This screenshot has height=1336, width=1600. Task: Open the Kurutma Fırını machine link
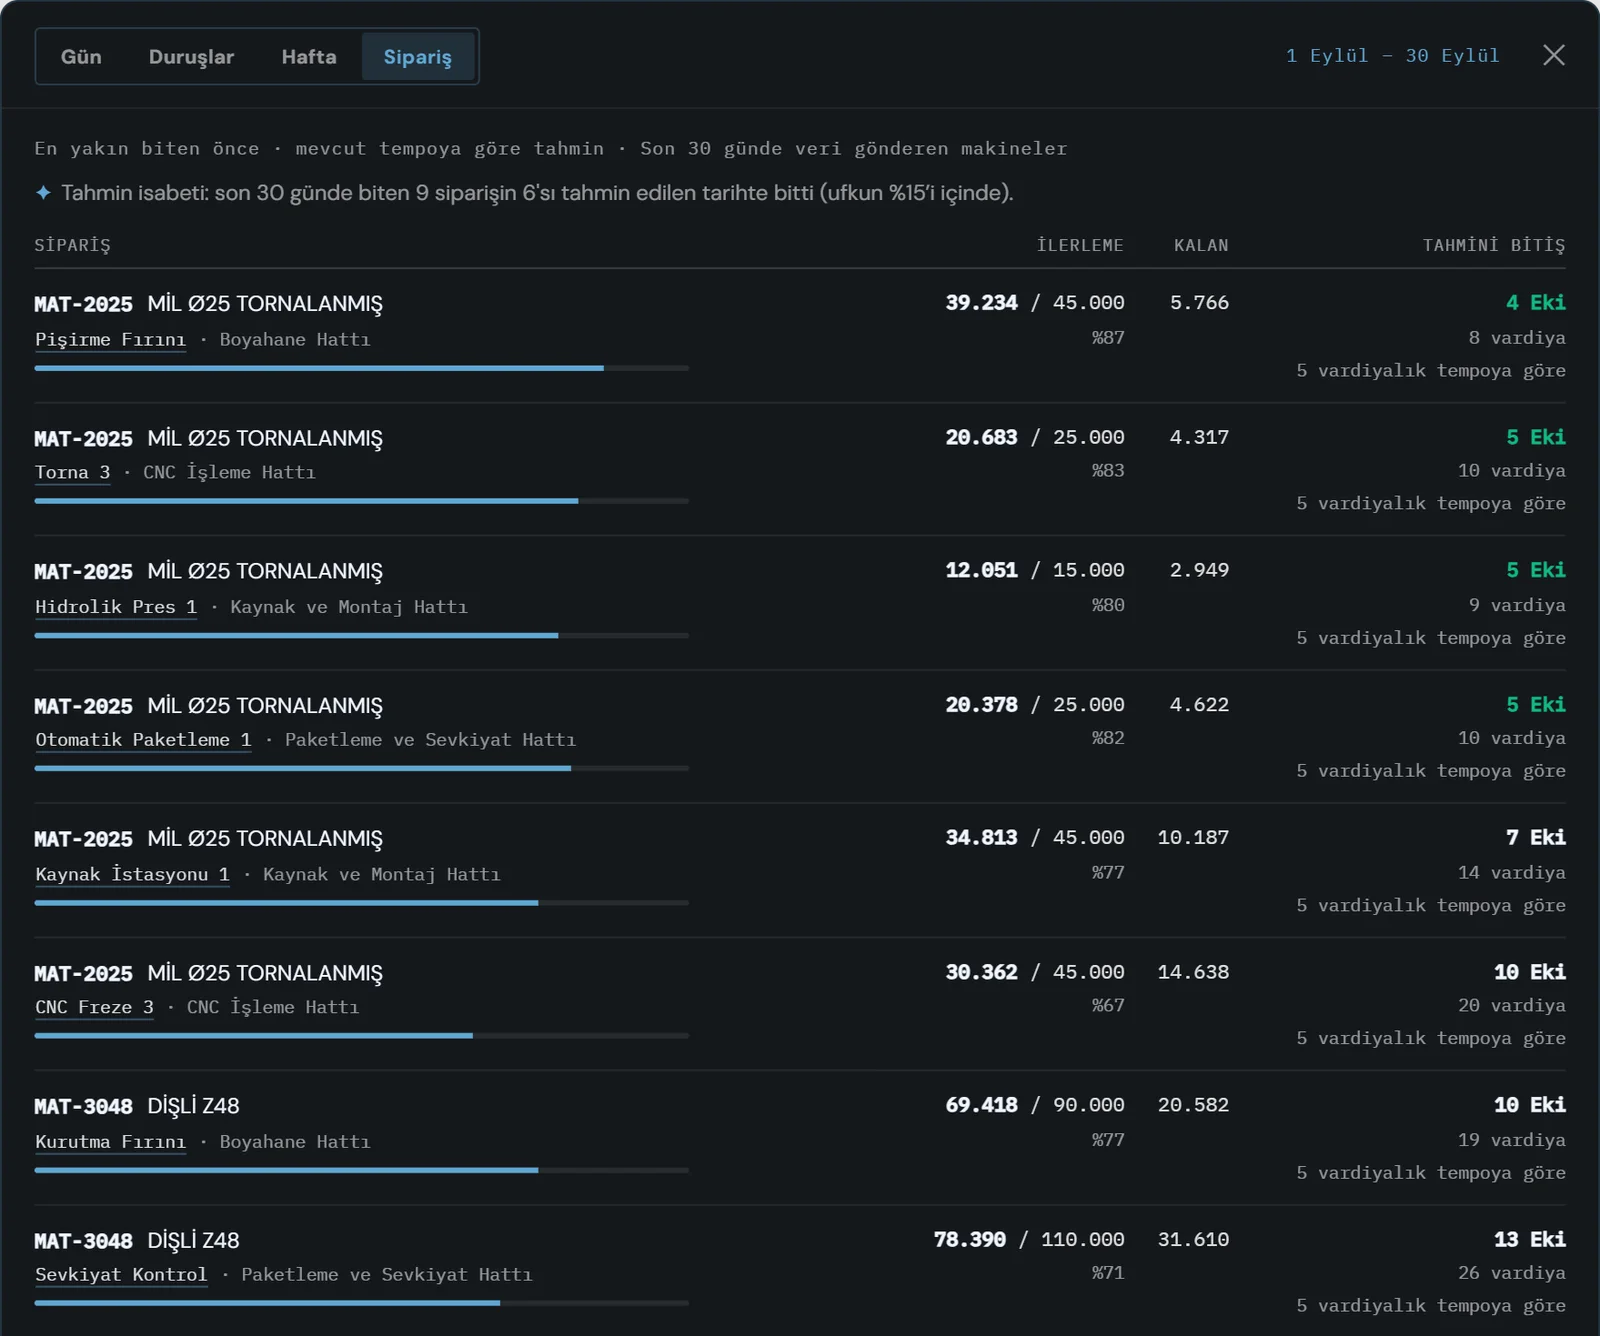pos(111,1142)
